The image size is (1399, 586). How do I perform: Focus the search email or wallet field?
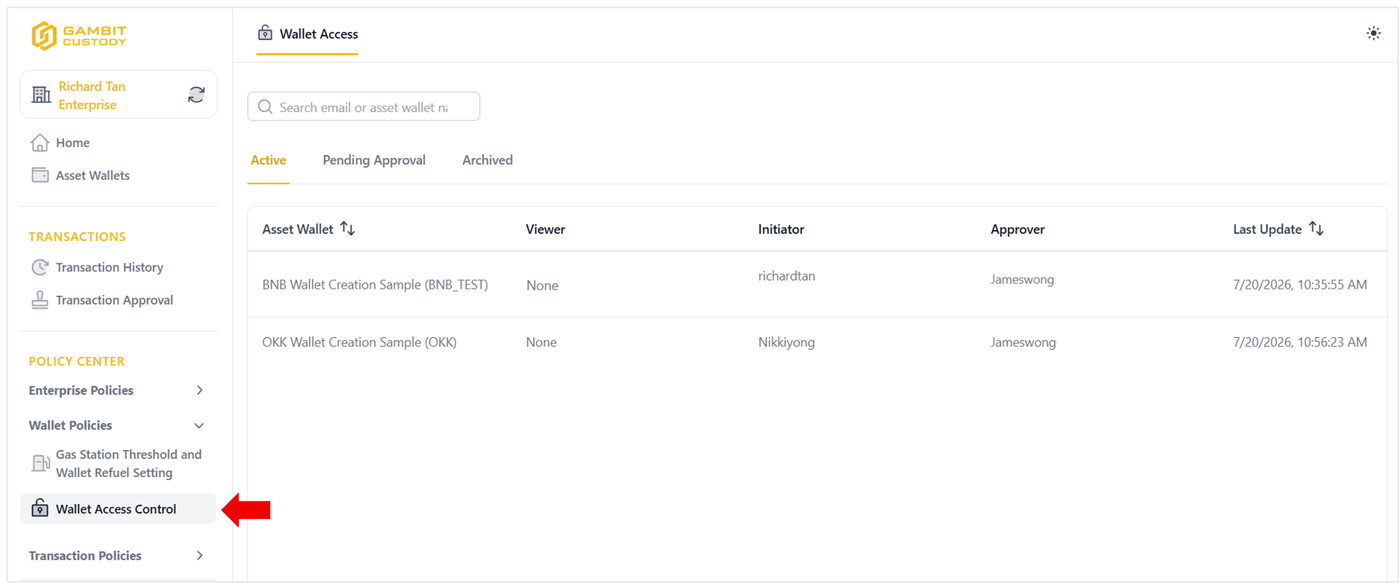coord(364,107)
